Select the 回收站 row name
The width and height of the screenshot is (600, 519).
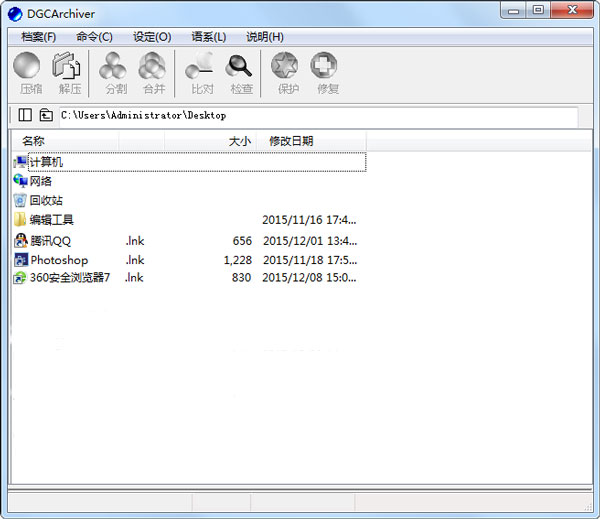pos(46,200)
